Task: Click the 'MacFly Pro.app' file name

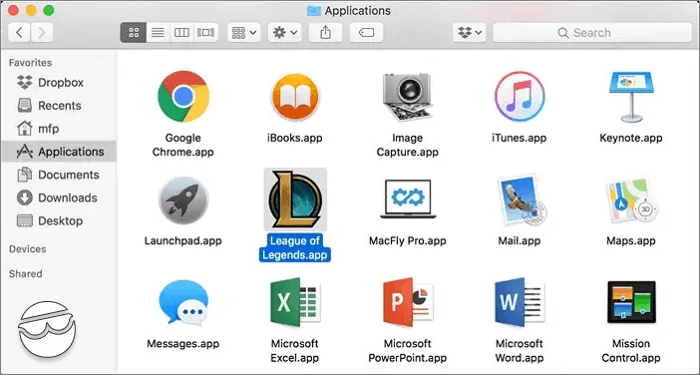Action: [x=408, y=241]
